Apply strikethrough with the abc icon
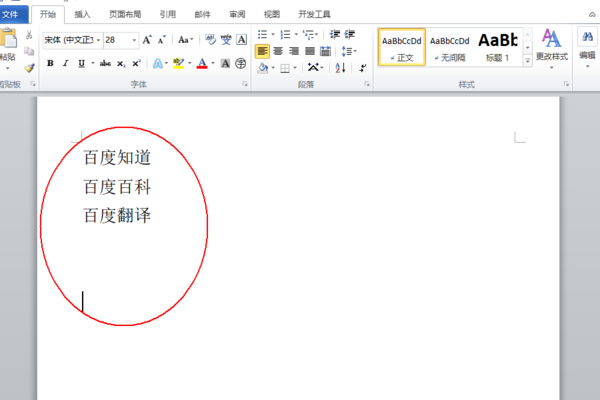Viewport: 600px width, 400px height. [x=105, y=64]
